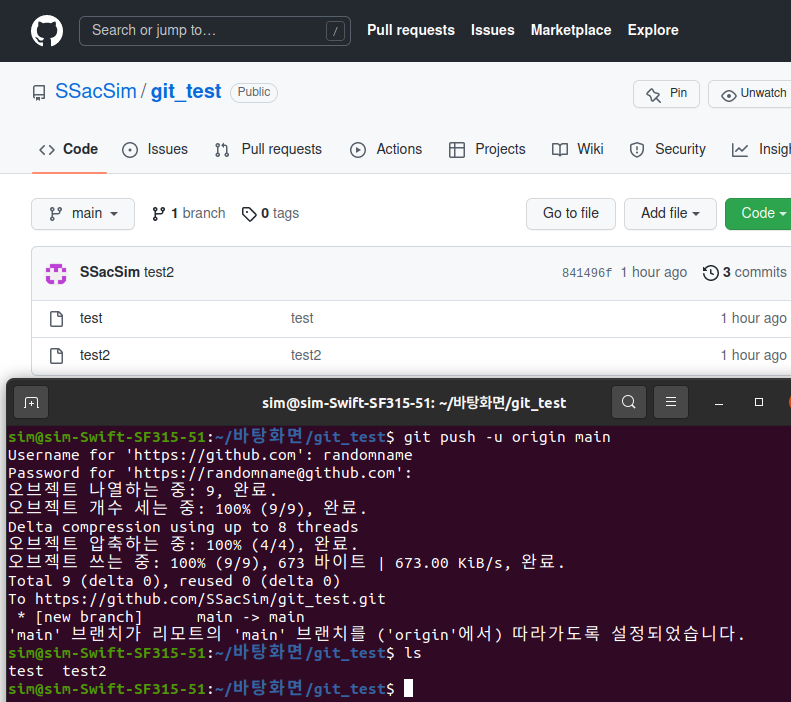This screenshot has height=702, width=791.
Task: Open the file named test
Action: [91, 318]
